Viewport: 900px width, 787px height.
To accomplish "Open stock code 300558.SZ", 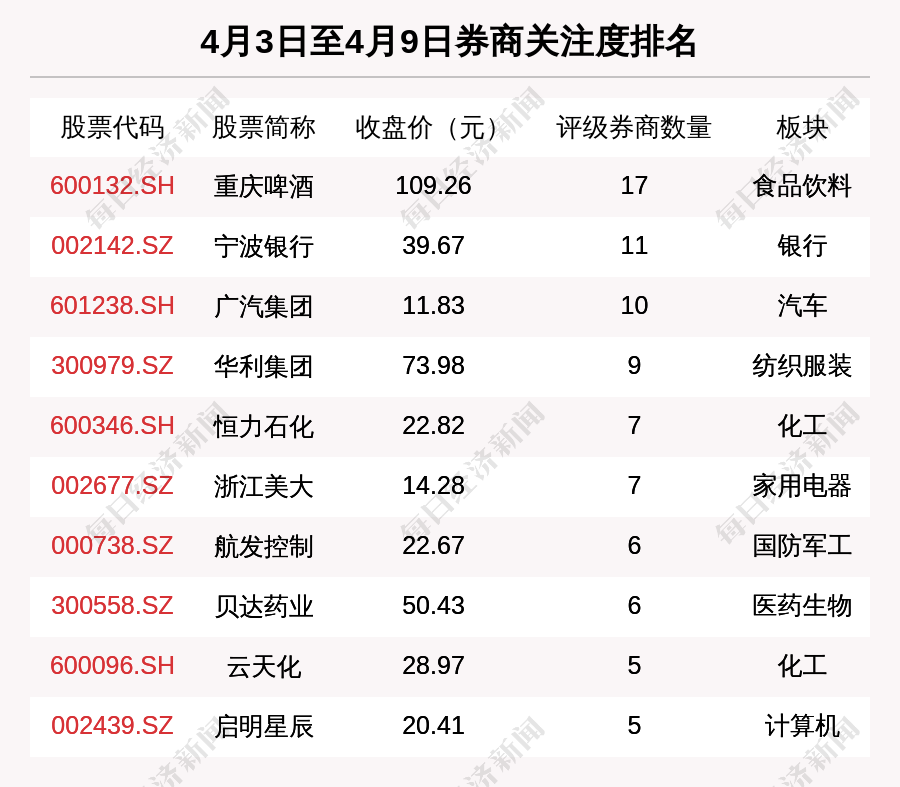I will coord(112,606).
